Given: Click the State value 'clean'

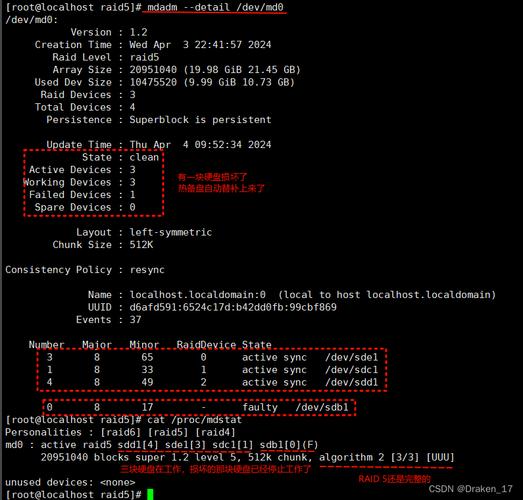Looking at the screenshot, I should click(x=144, y=157).
